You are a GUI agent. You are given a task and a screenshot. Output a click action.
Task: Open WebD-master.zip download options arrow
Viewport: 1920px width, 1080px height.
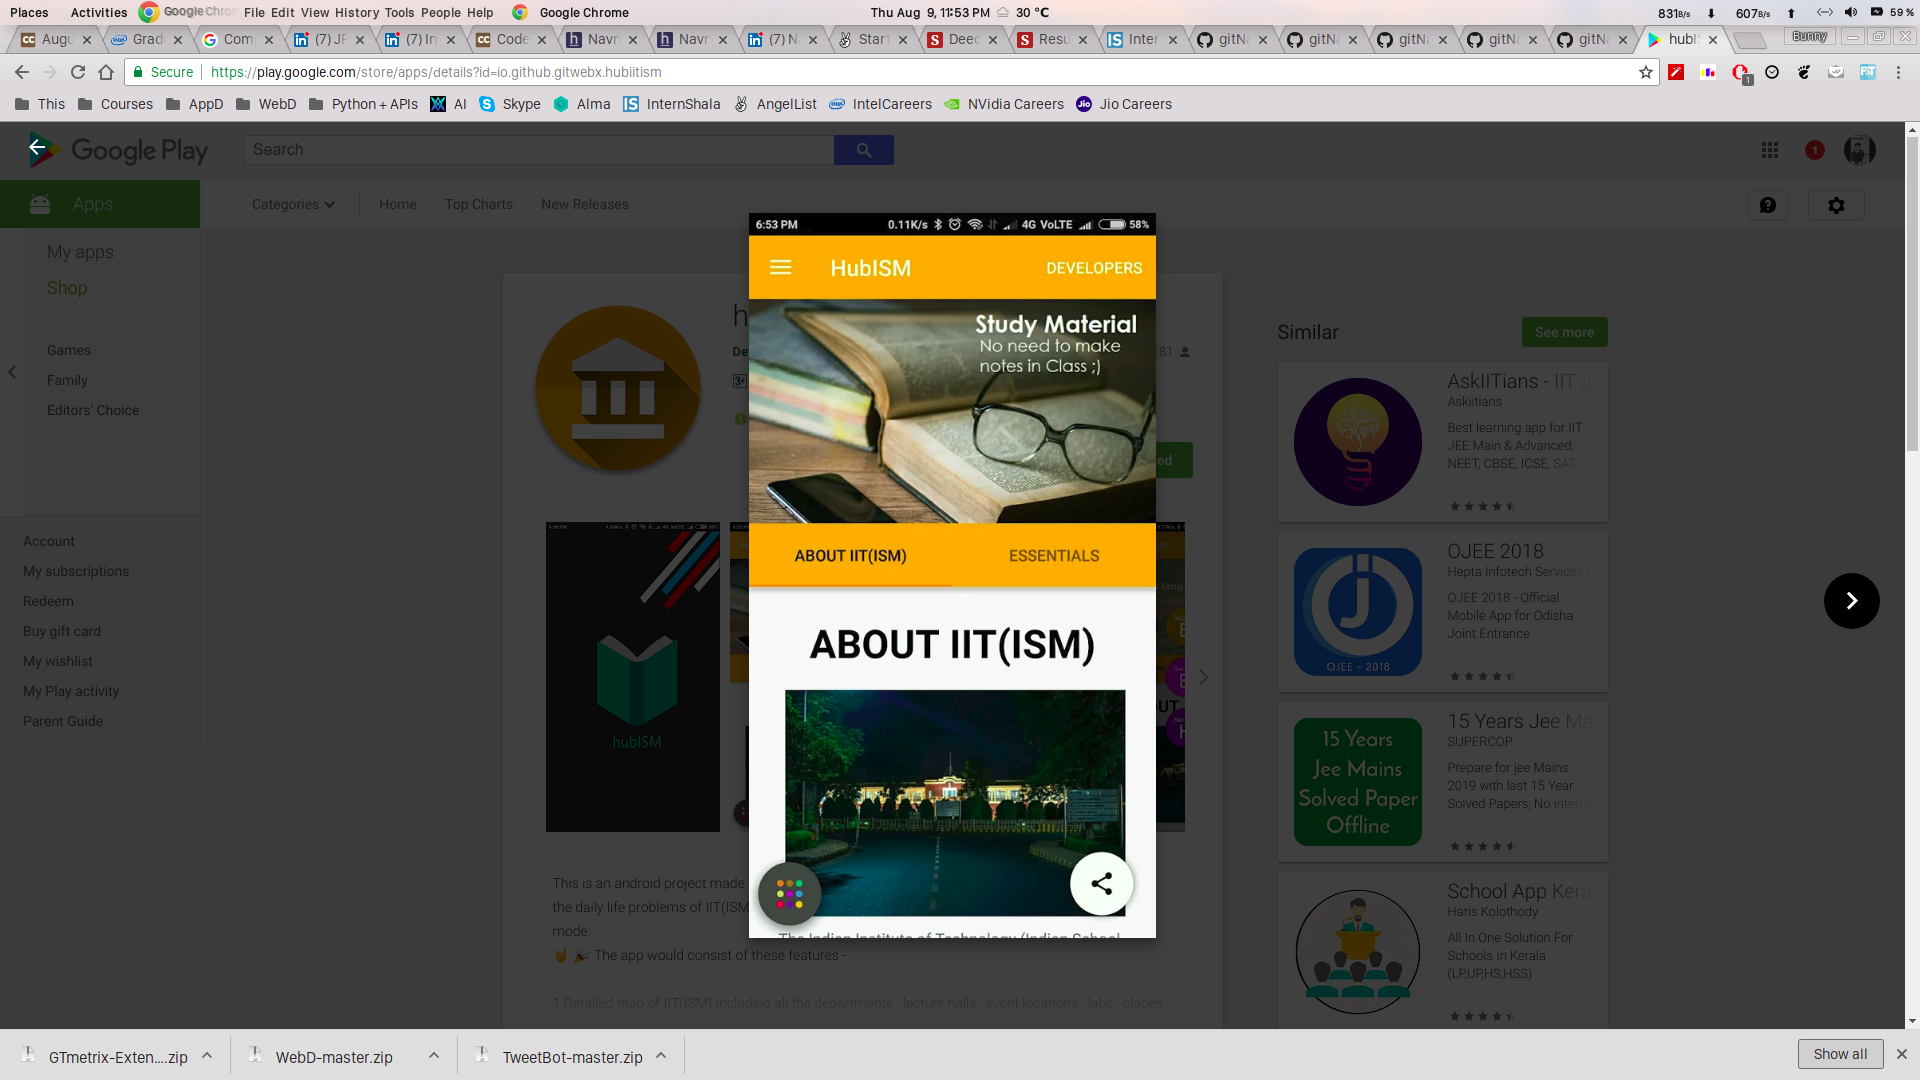click(x=434, y=1055)
